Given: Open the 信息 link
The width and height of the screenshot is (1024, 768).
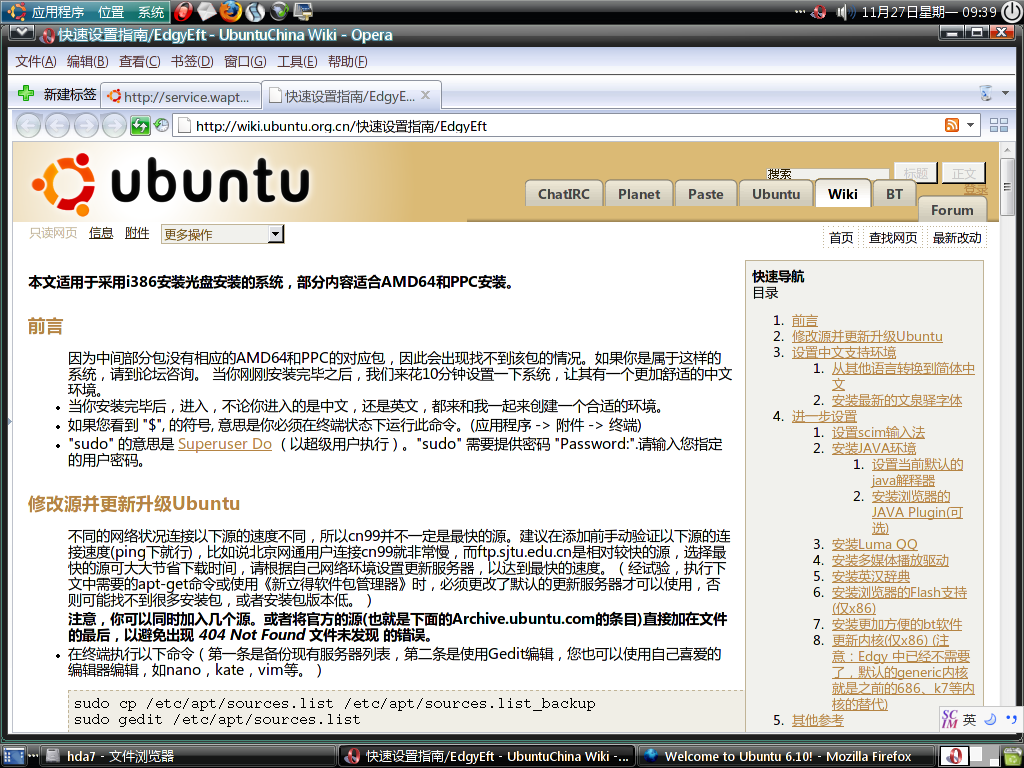Looking at the screenshot, I should click(101, 233).
